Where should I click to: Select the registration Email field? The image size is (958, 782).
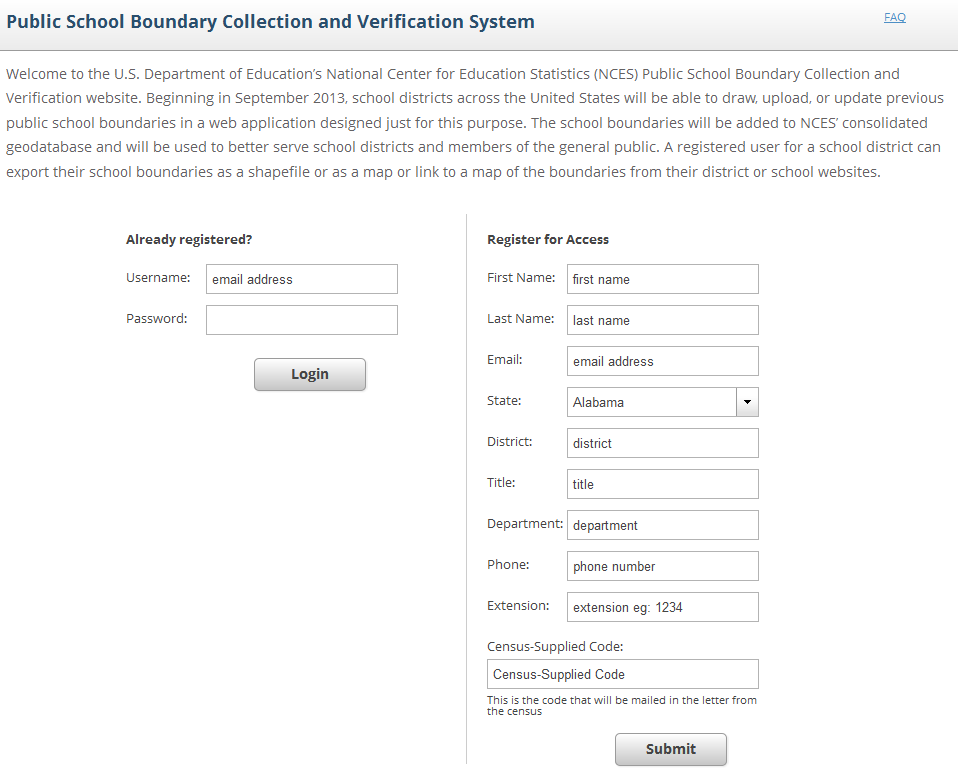[662, 361]
